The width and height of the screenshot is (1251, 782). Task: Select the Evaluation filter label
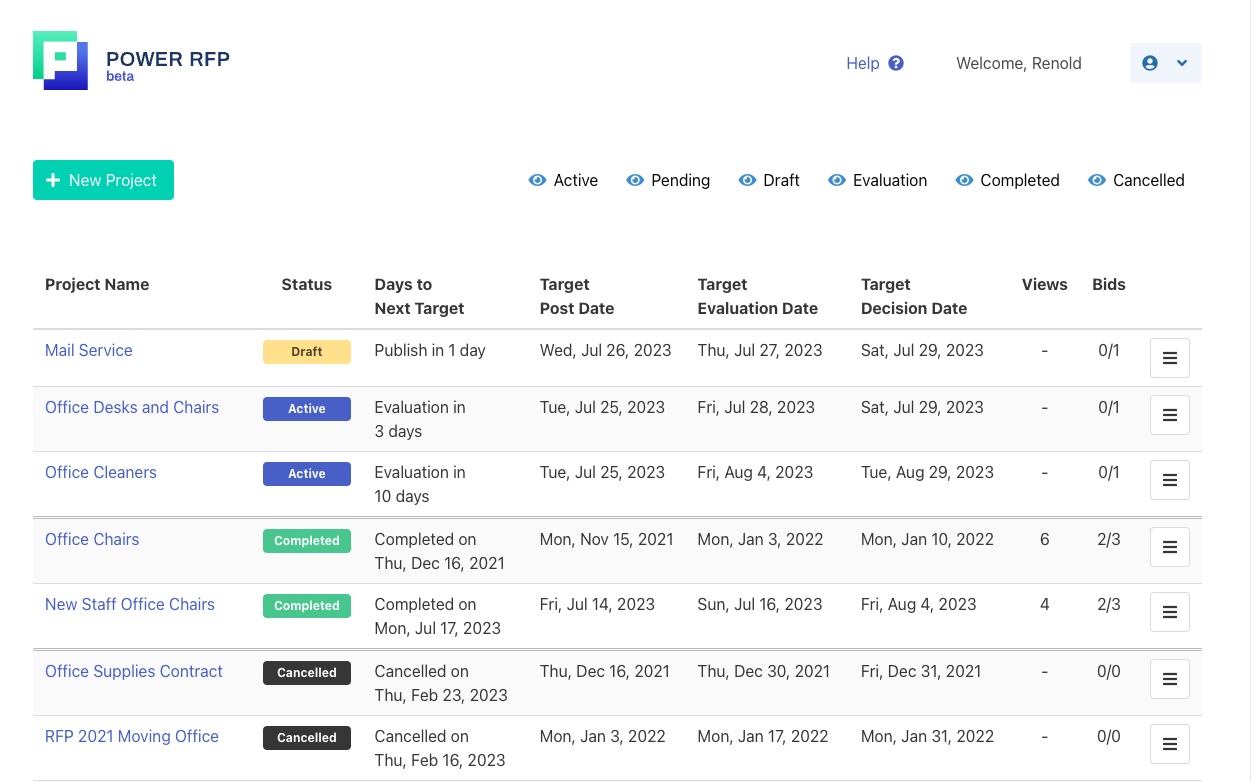890,180
